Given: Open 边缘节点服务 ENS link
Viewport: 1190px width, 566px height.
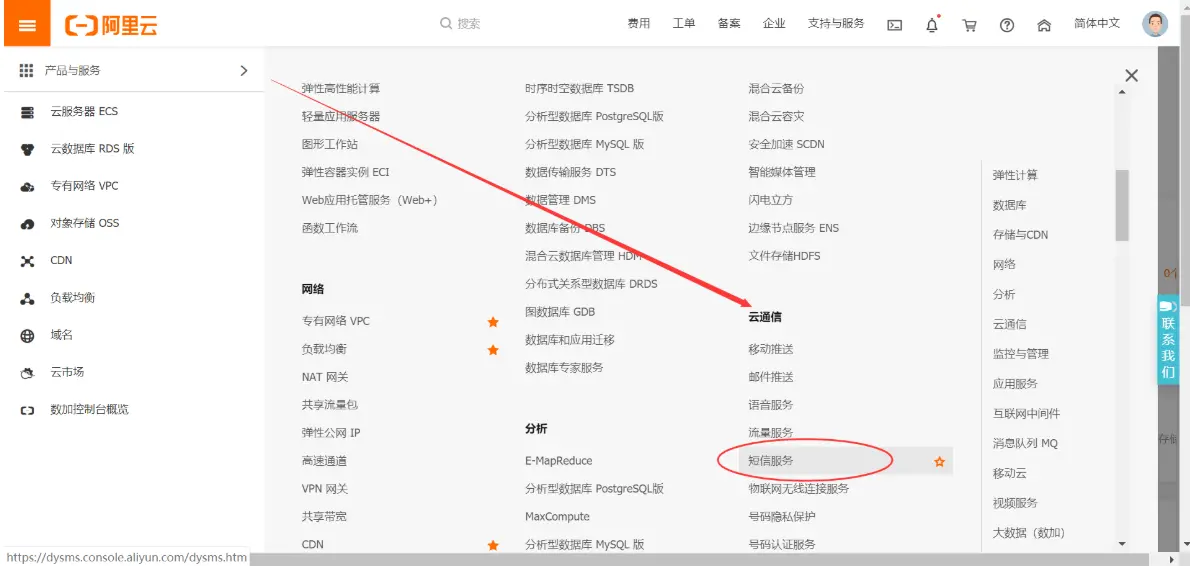Looking at the screenshot, I should pos(793,228).
